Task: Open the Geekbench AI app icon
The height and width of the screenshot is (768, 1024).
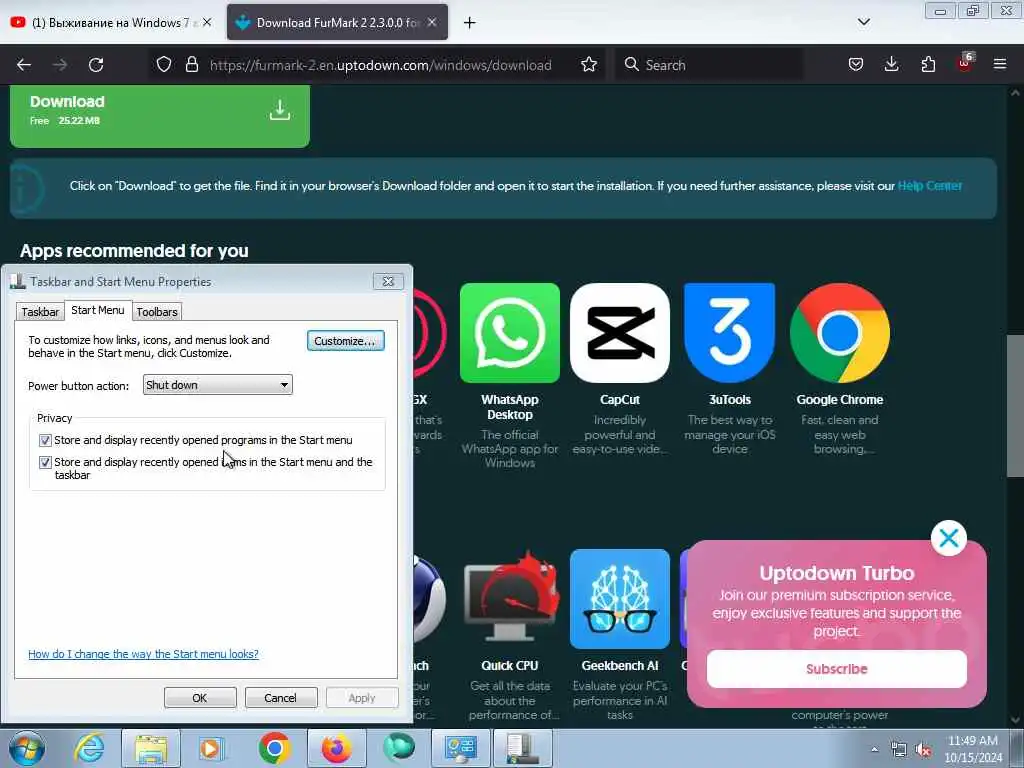Action: coord(620,599)
